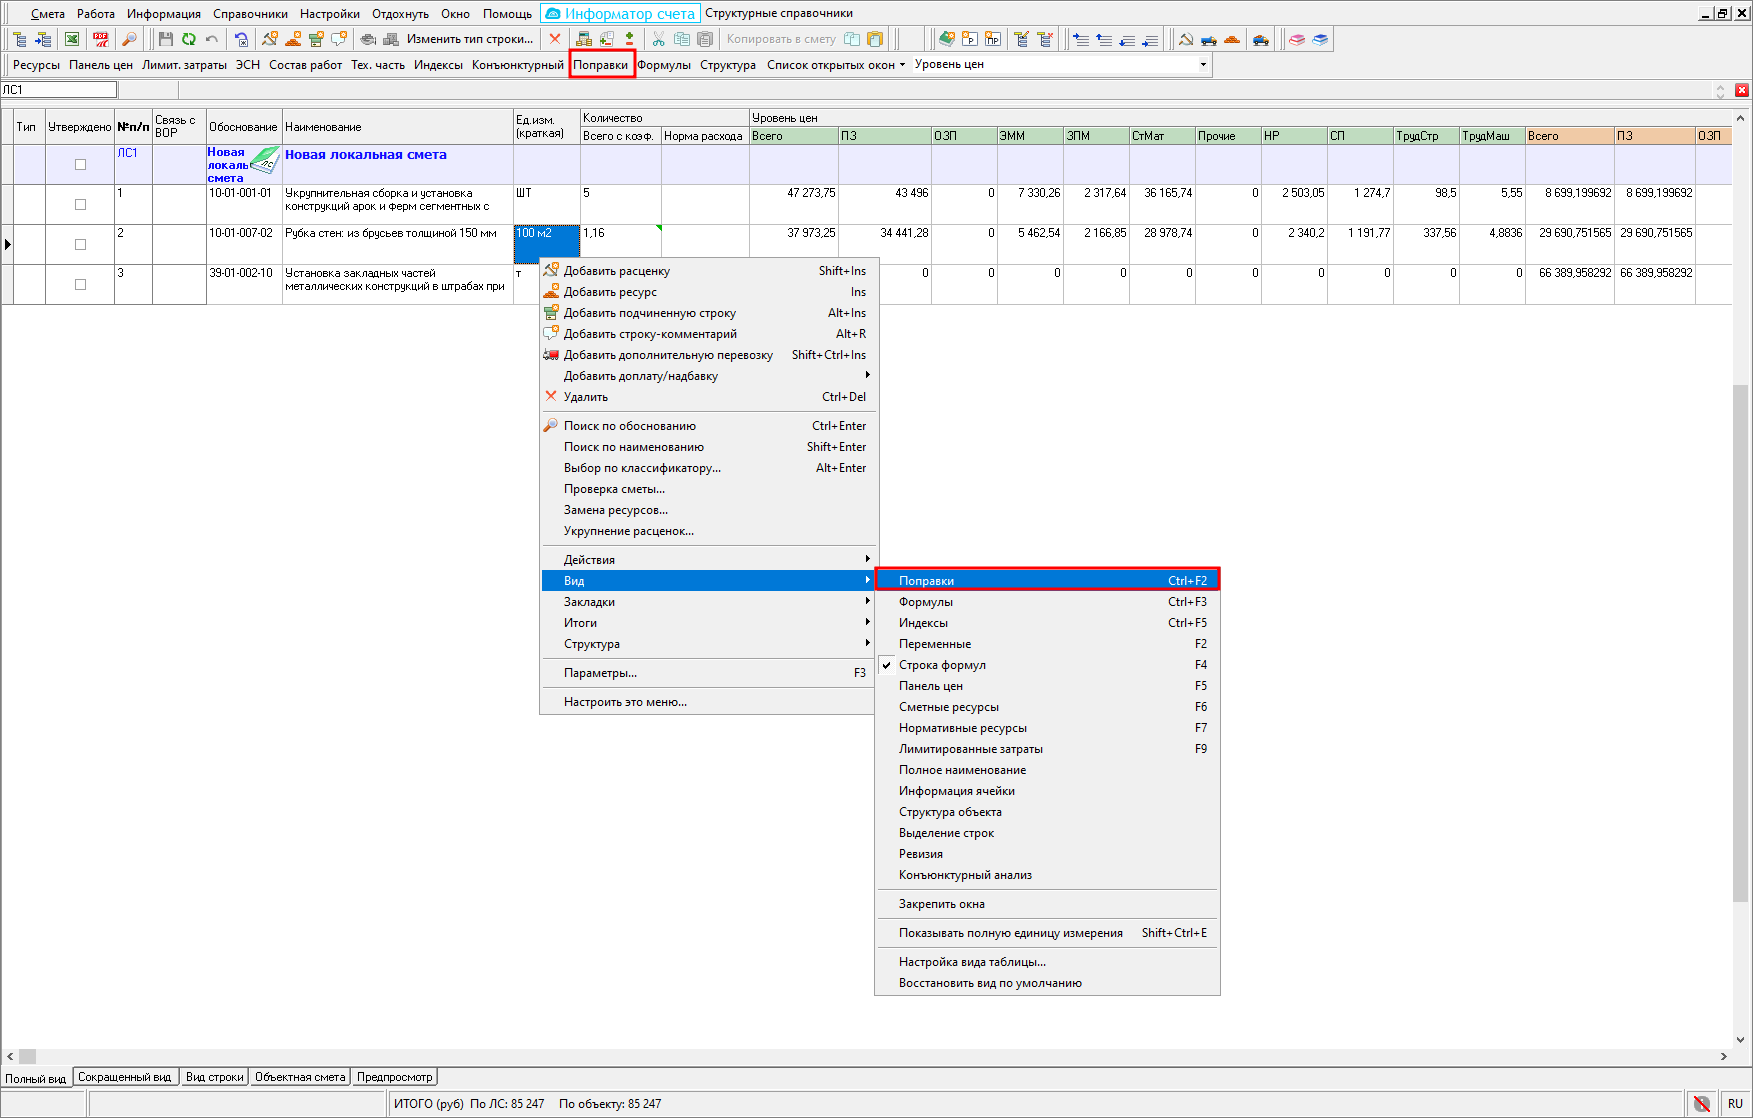The width and height of the screenshot is (1753, 1118).
Task: Click the magnifier search icon in toolbar
Action: 129,39
